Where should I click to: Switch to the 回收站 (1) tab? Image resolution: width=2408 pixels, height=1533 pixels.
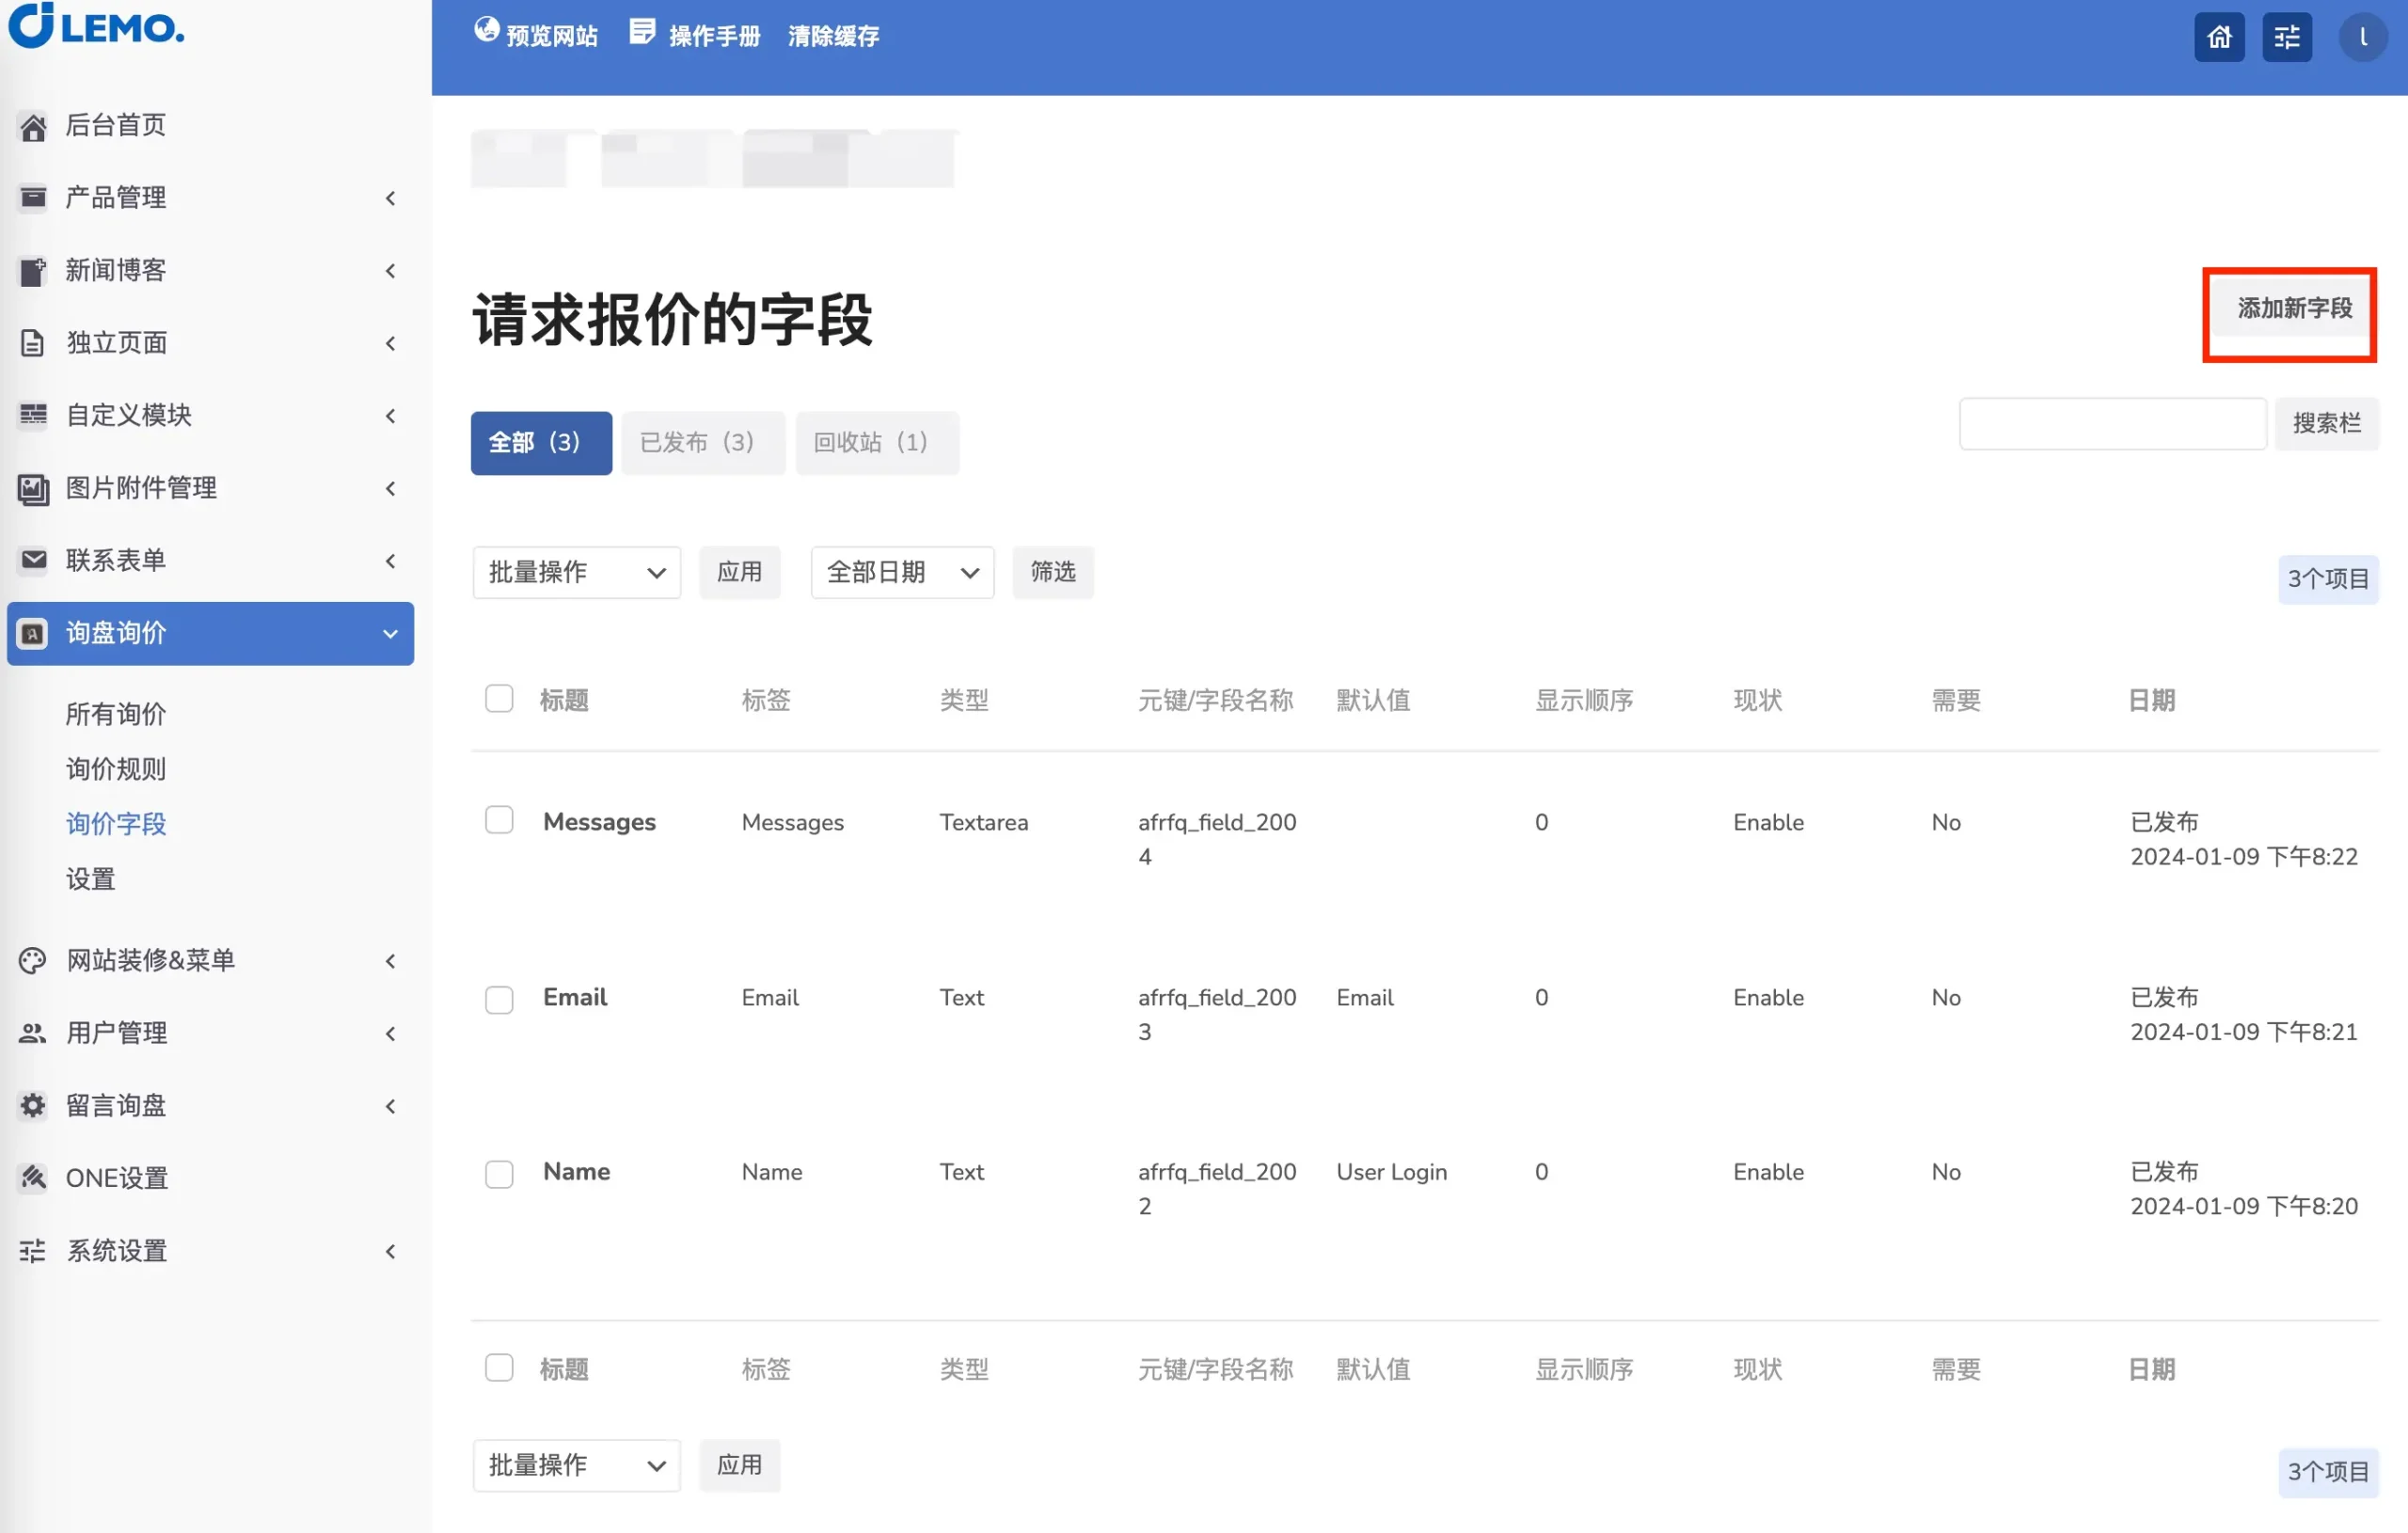(x=875, y=442)
